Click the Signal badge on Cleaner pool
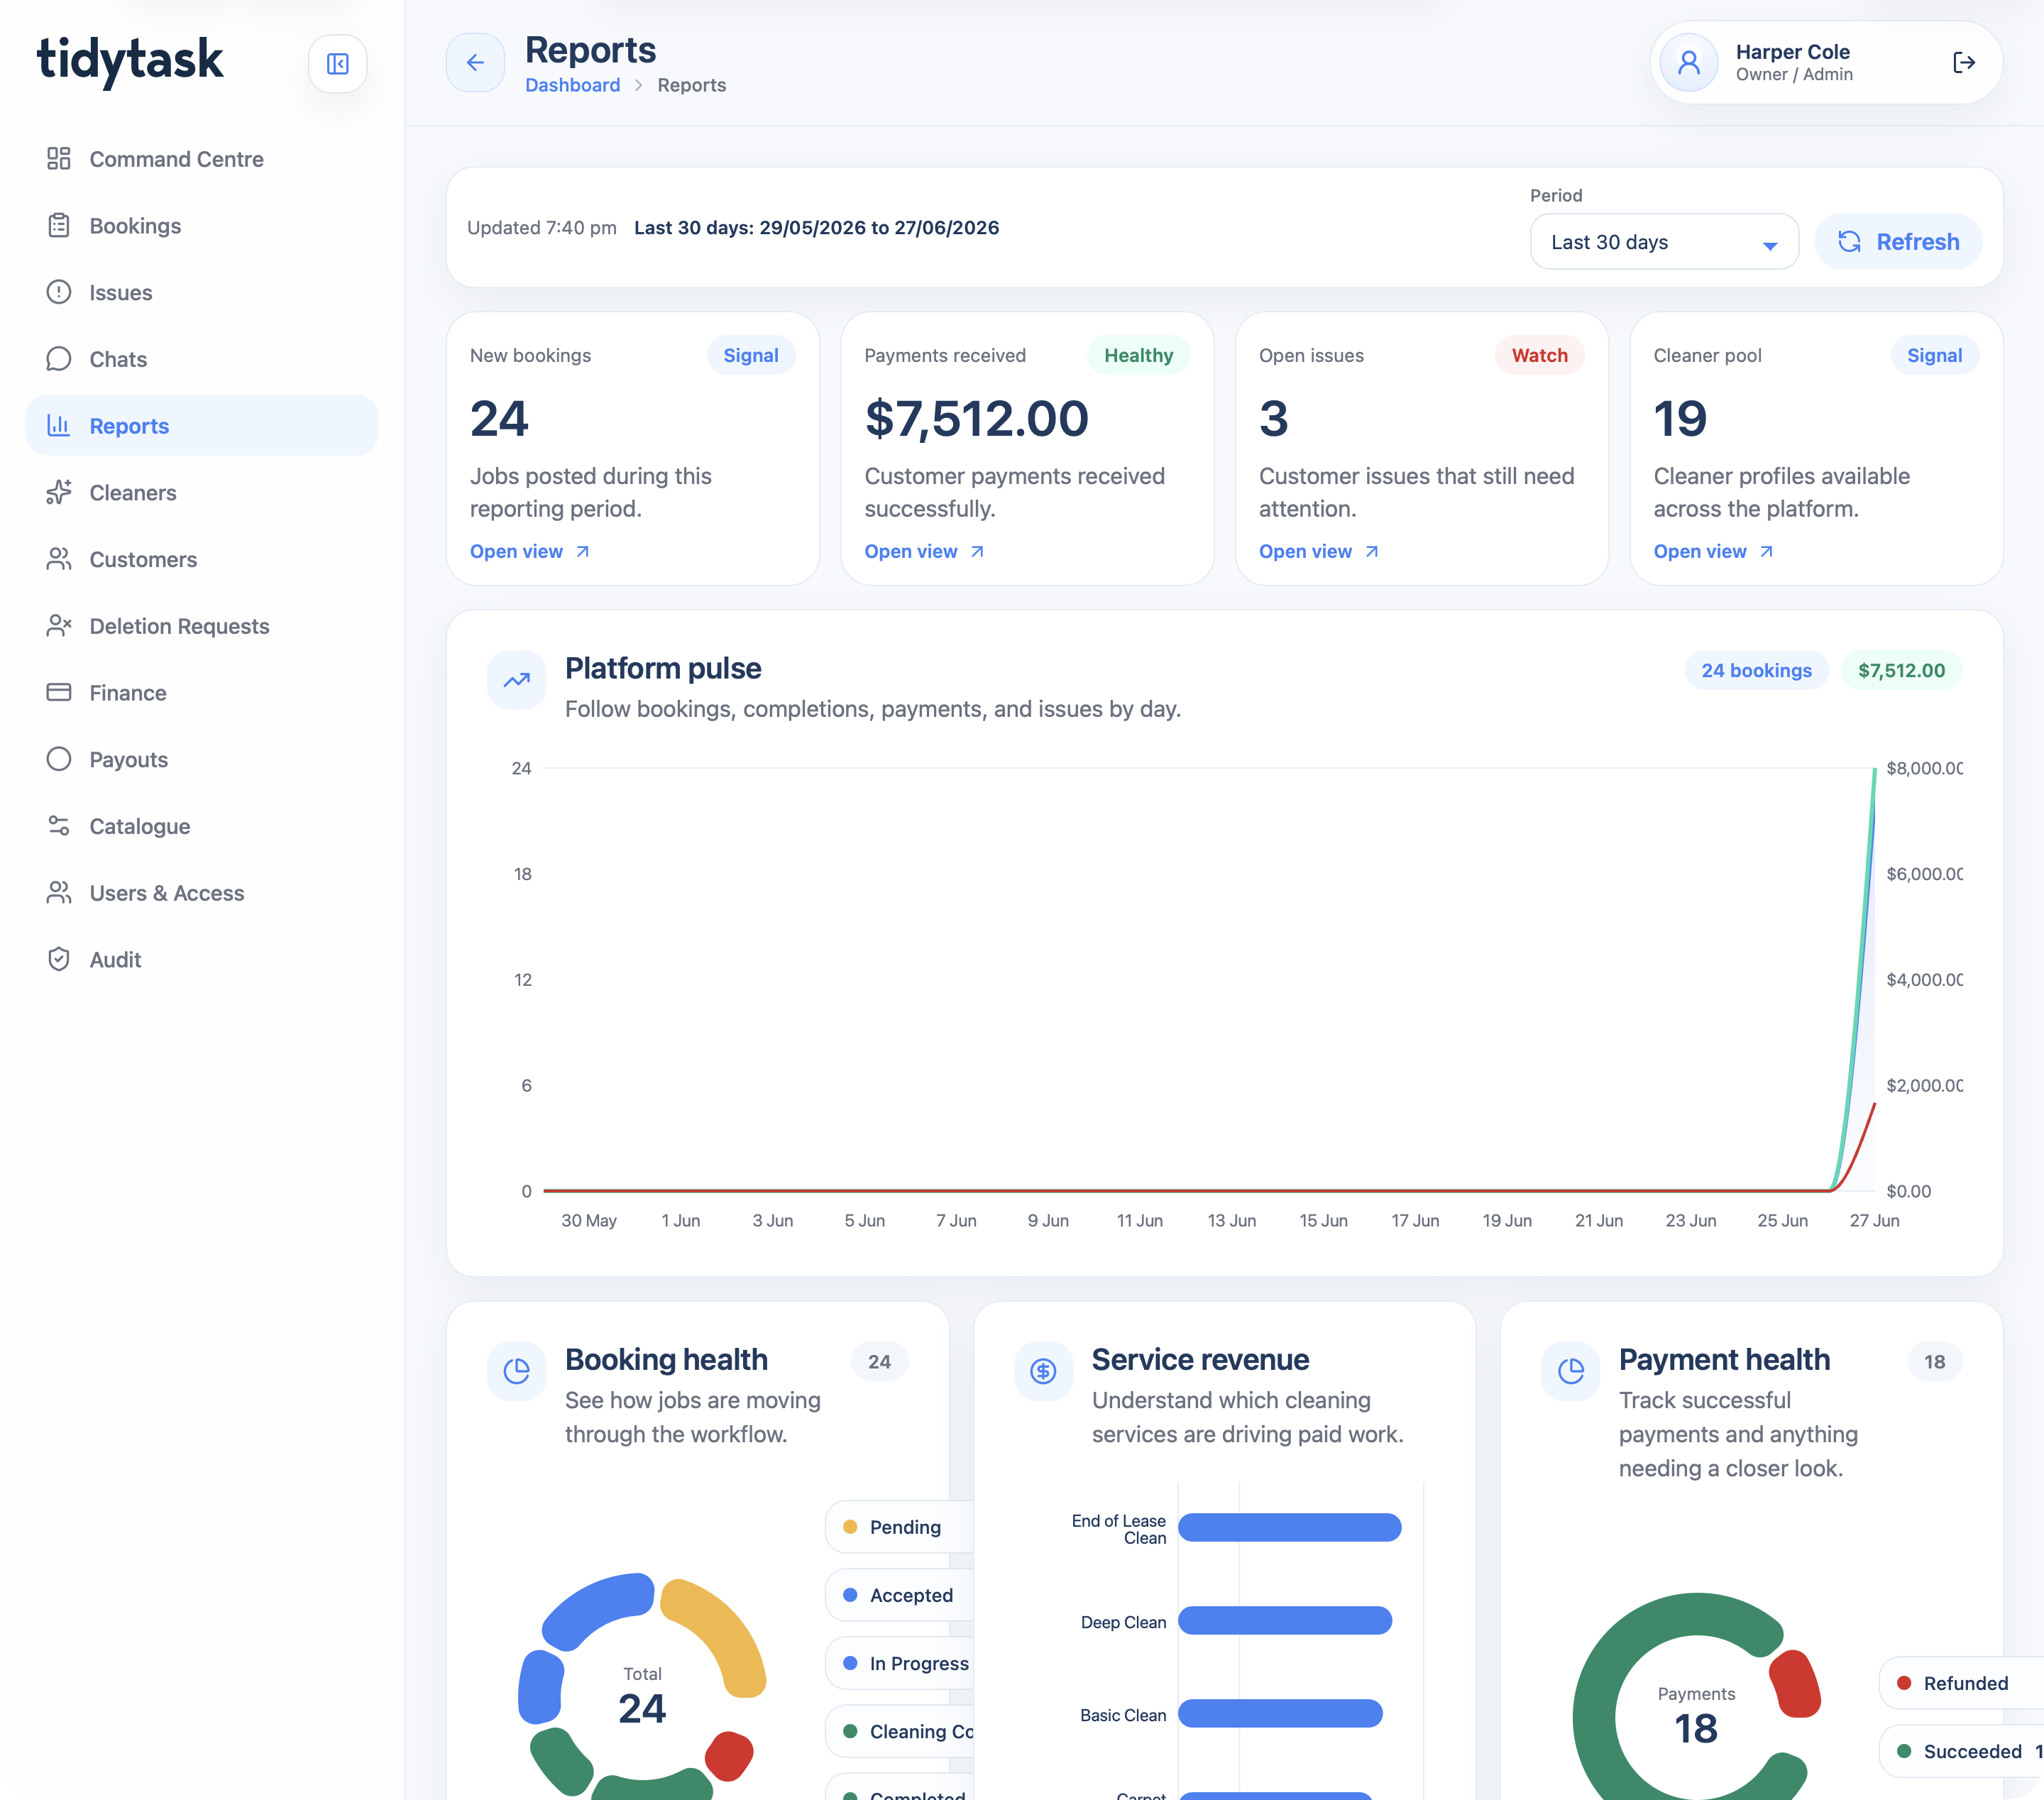Viewport: 2044px width, 1800px height. pyautogui.click(x=1934, y=355)
